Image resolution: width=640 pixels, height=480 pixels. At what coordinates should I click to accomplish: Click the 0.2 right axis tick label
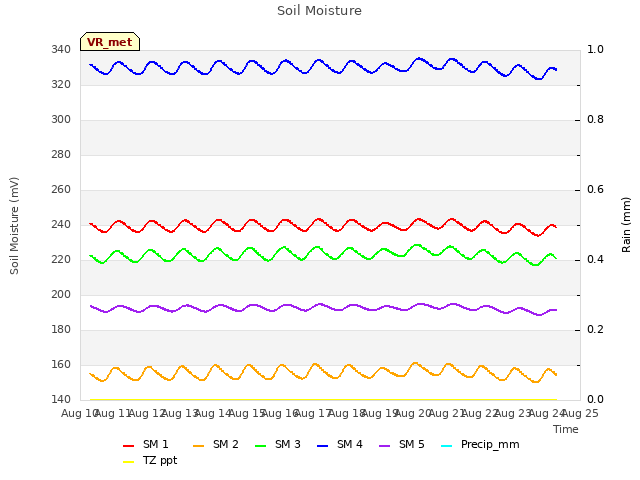(595, 330)
